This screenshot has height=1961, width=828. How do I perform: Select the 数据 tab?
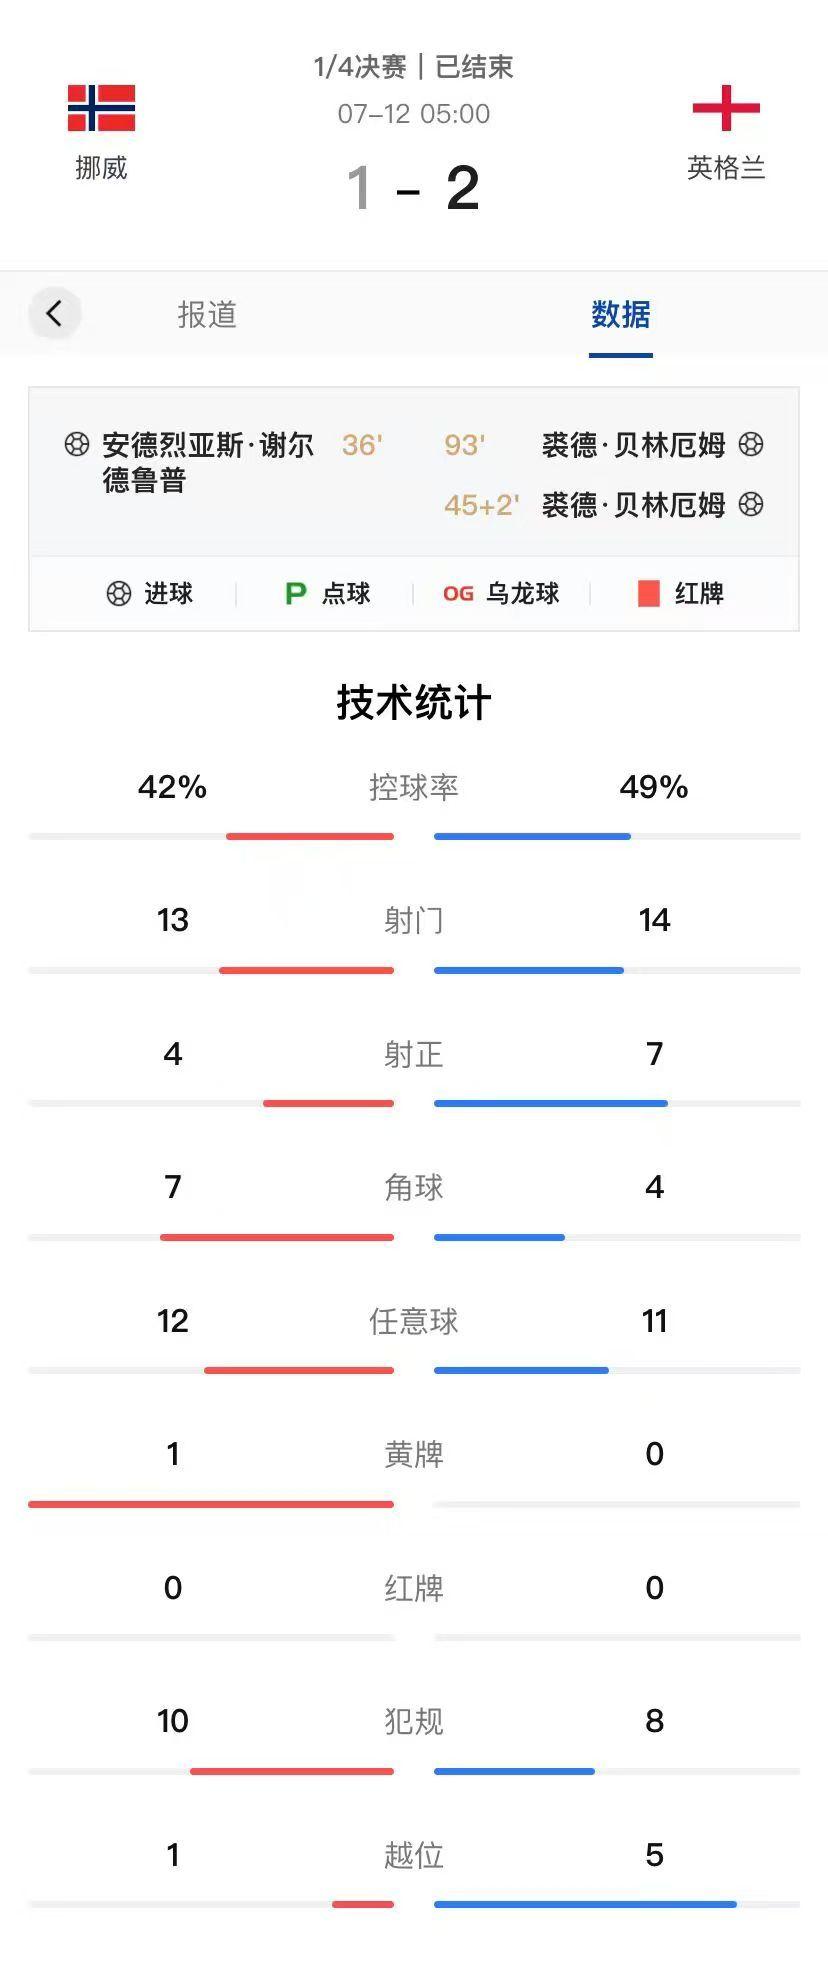tap(620, 314)
